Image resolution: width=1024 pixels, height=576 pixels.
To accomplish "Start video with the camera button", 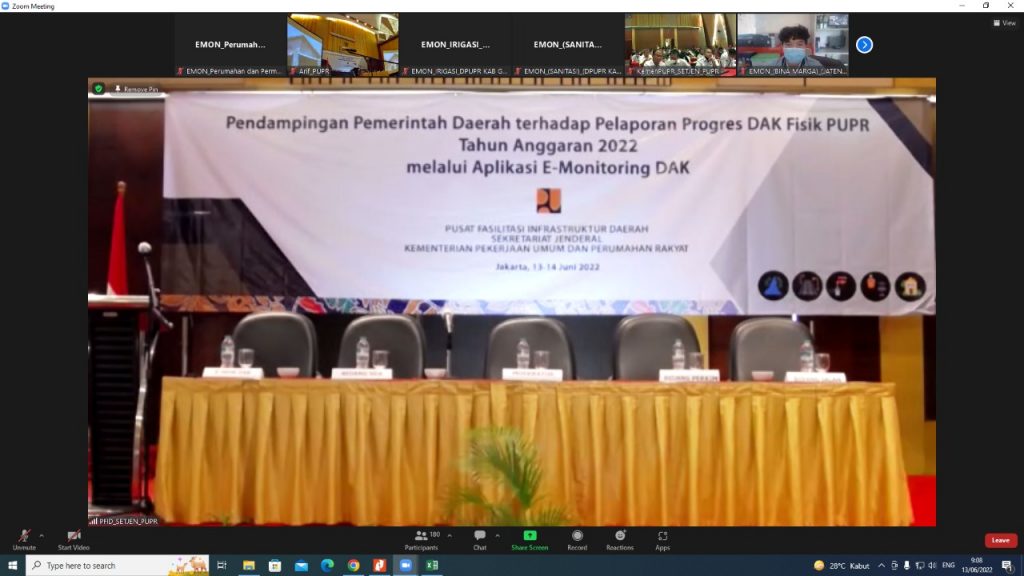I will tap(73, 537).
